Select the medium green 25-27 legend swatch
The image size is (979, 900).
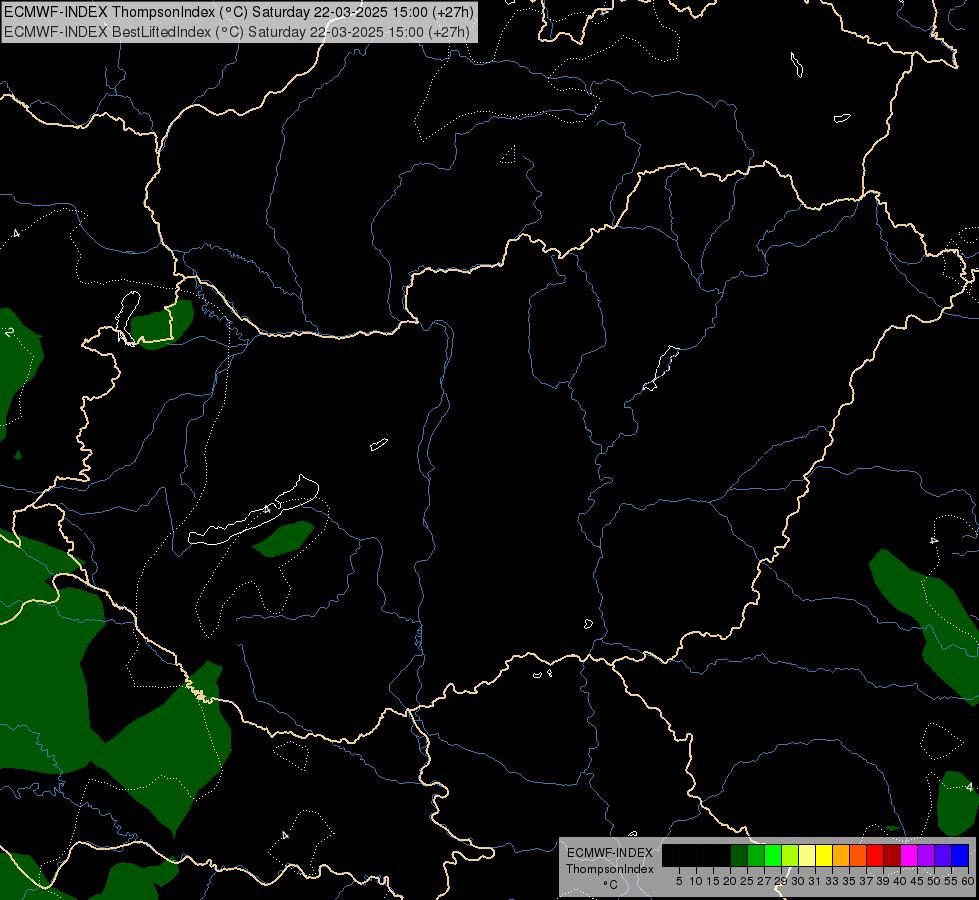[756, 856]
